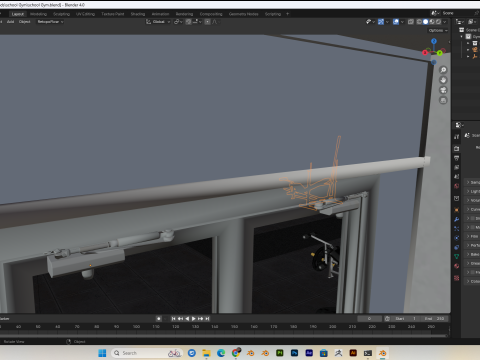Click the blue Z axis gizmo
The width and height of the screenshot is (480, 360).
point(434,41)
